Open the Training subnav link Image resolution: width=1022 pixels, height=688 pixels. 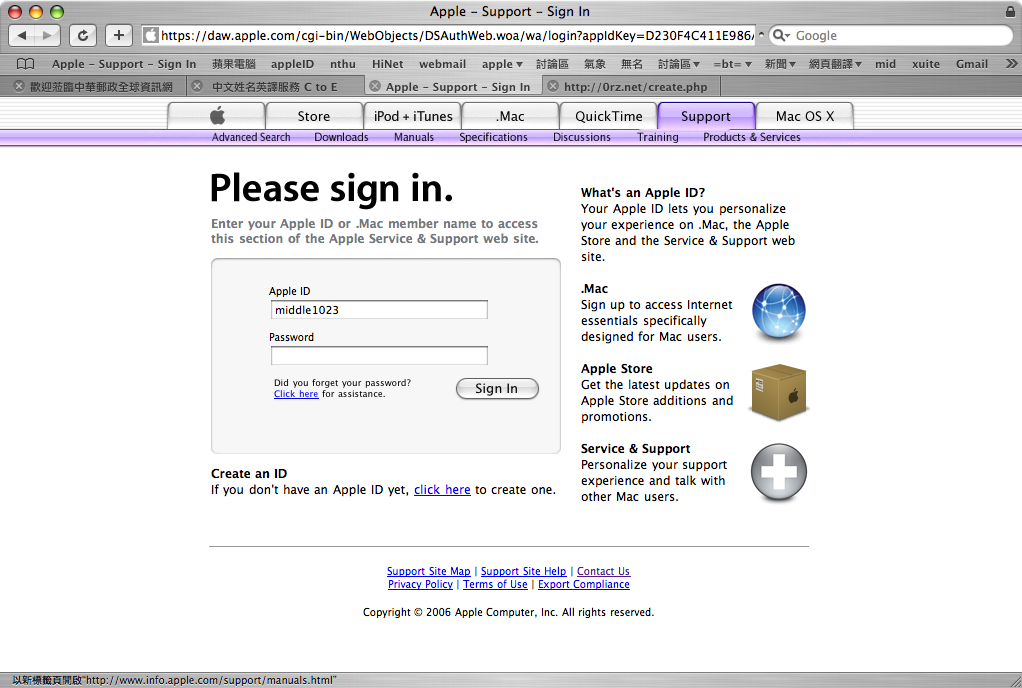pos(658,137)
